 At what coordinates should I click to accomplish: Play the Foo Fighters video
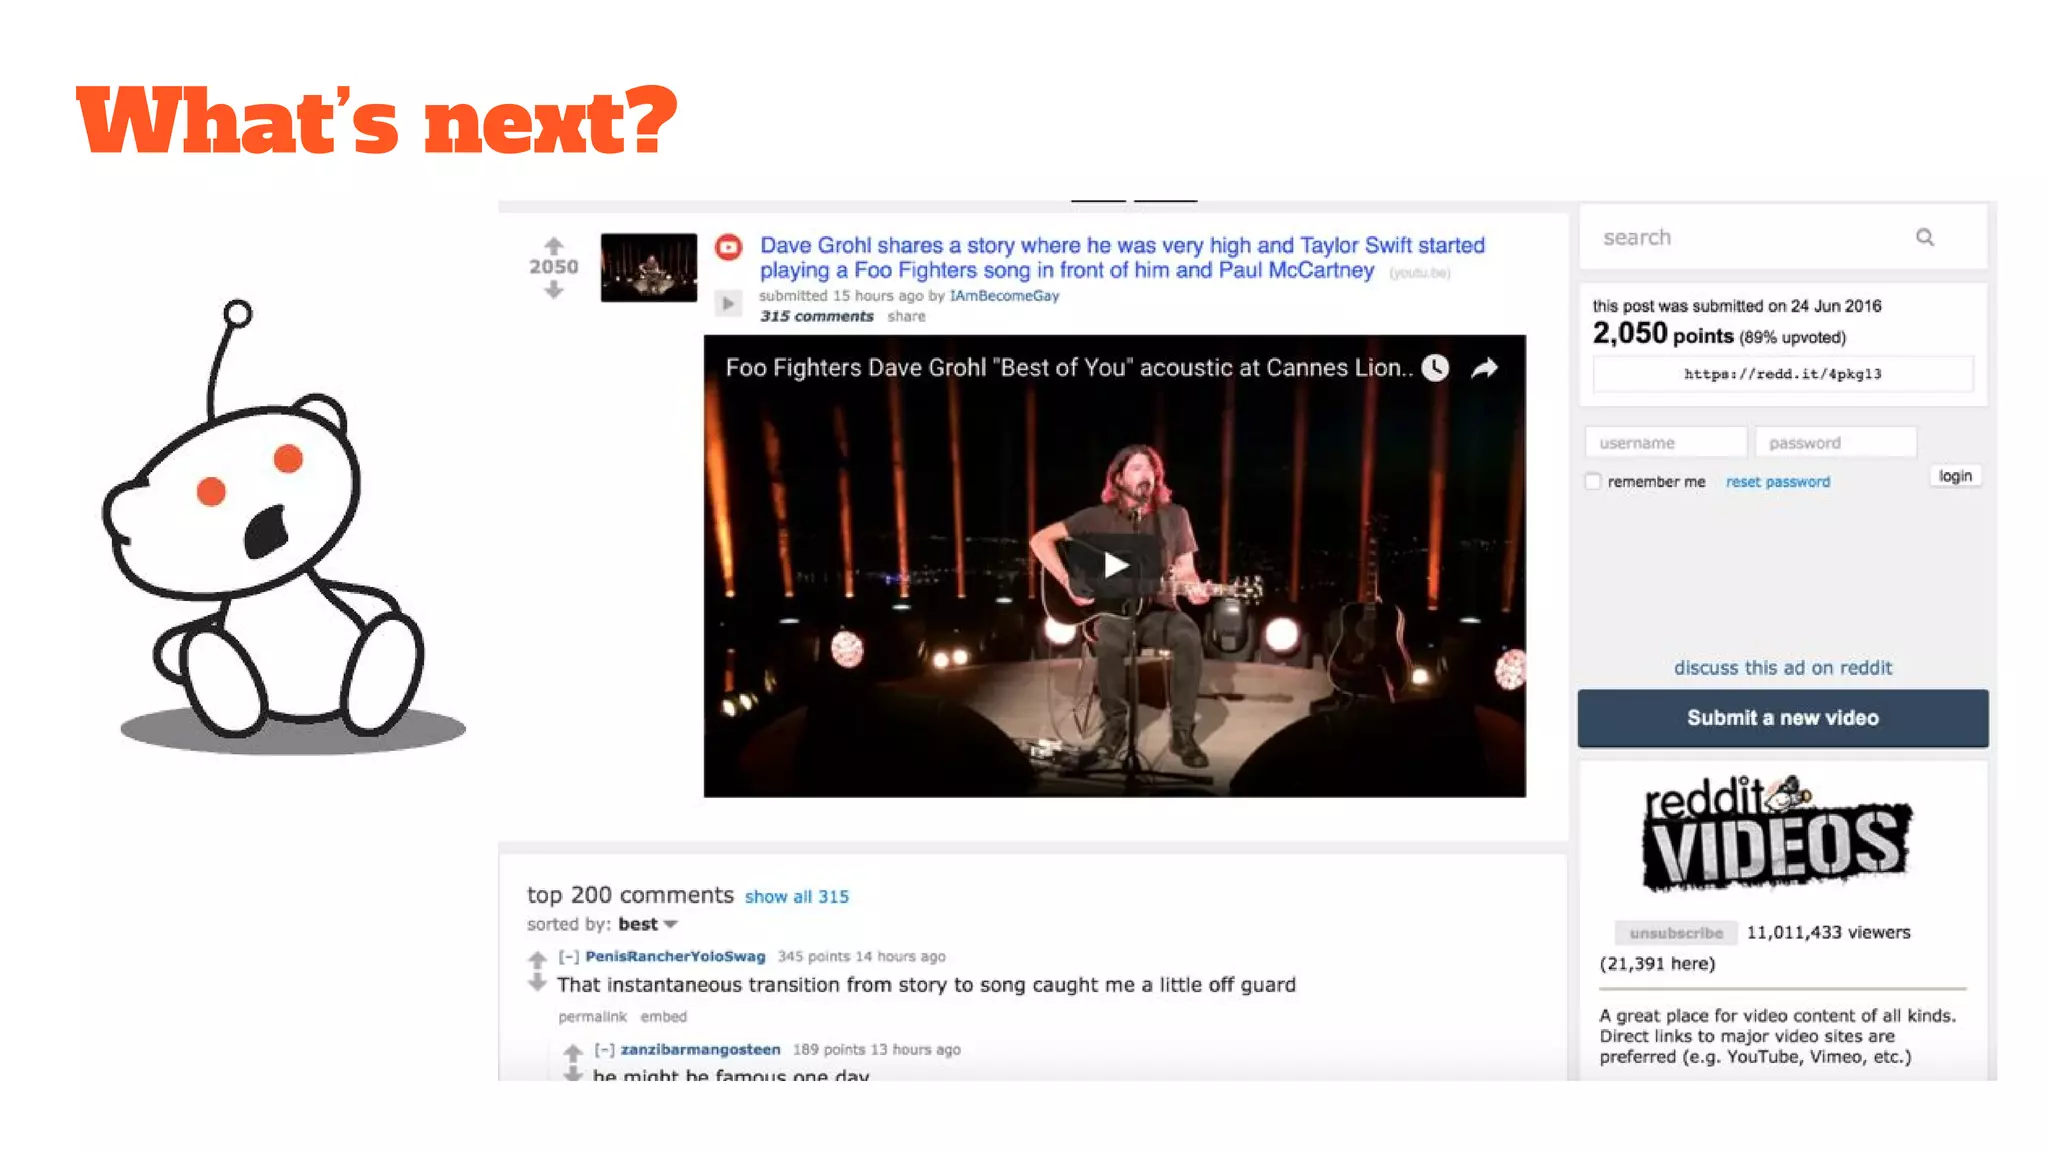[x=1115, y=566]
